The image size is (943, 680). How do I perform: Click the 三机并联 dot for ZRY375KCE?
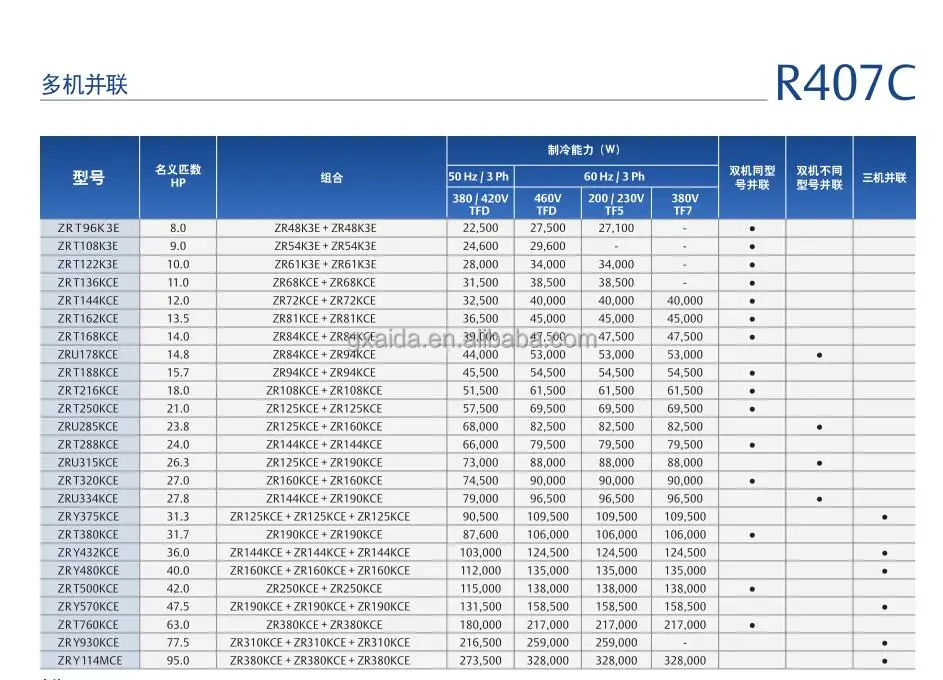click(x=885, y=517)
